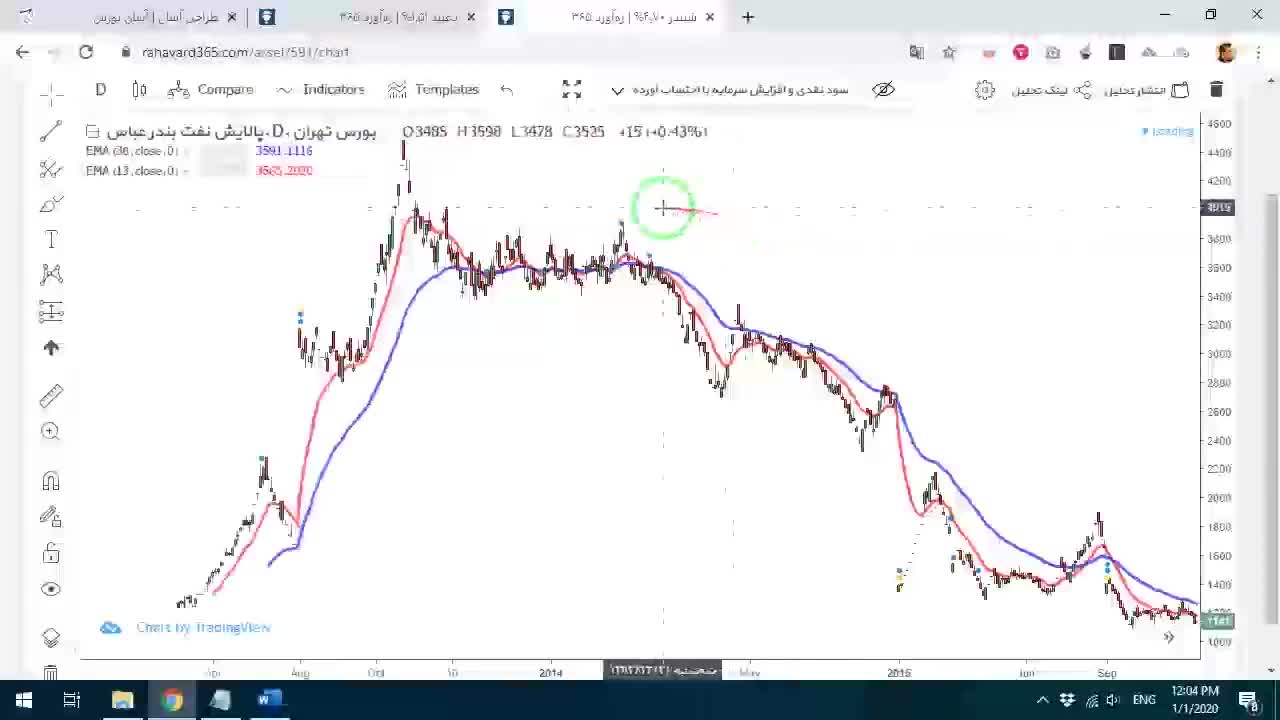The width and height of the screenshot is (1280, 720).
Task: Open the Charts by TradingView link
Action: (186, 627)
